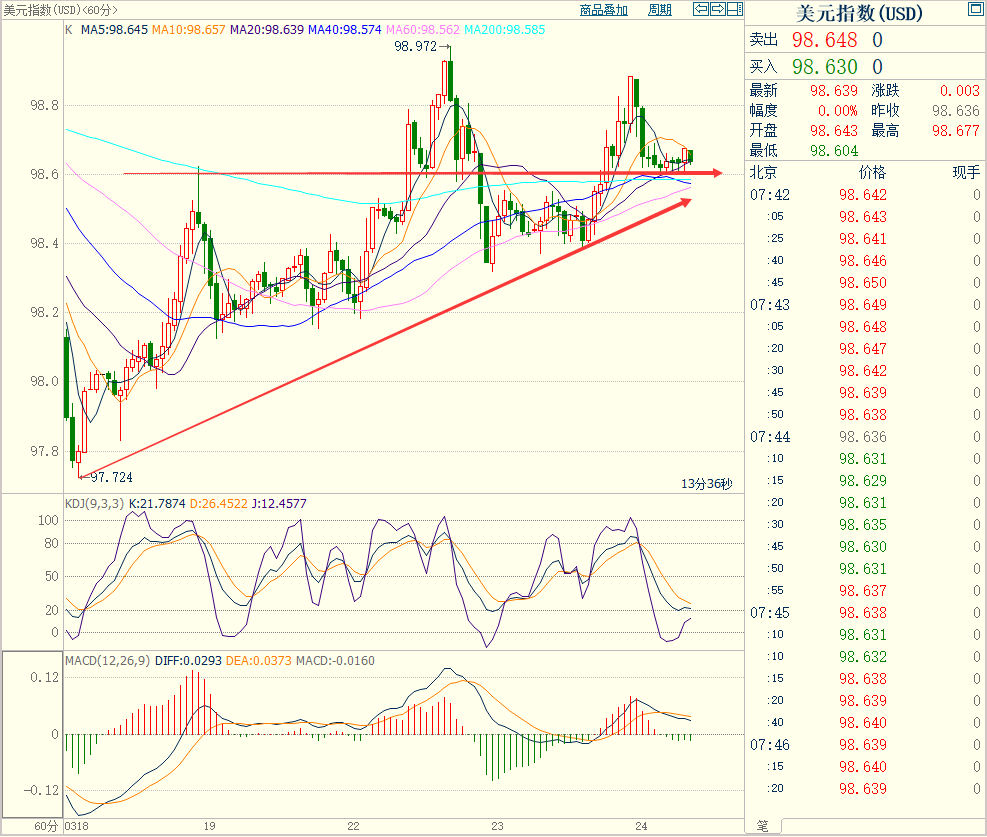Click the split panel layout icon

(734, 10)
